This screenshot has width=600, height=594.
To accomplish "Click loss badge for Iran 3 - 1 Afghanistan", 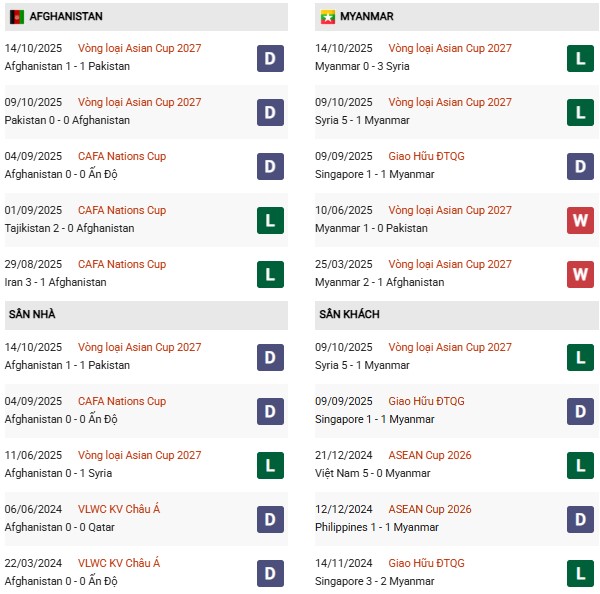I will click(x=269, y=274).
